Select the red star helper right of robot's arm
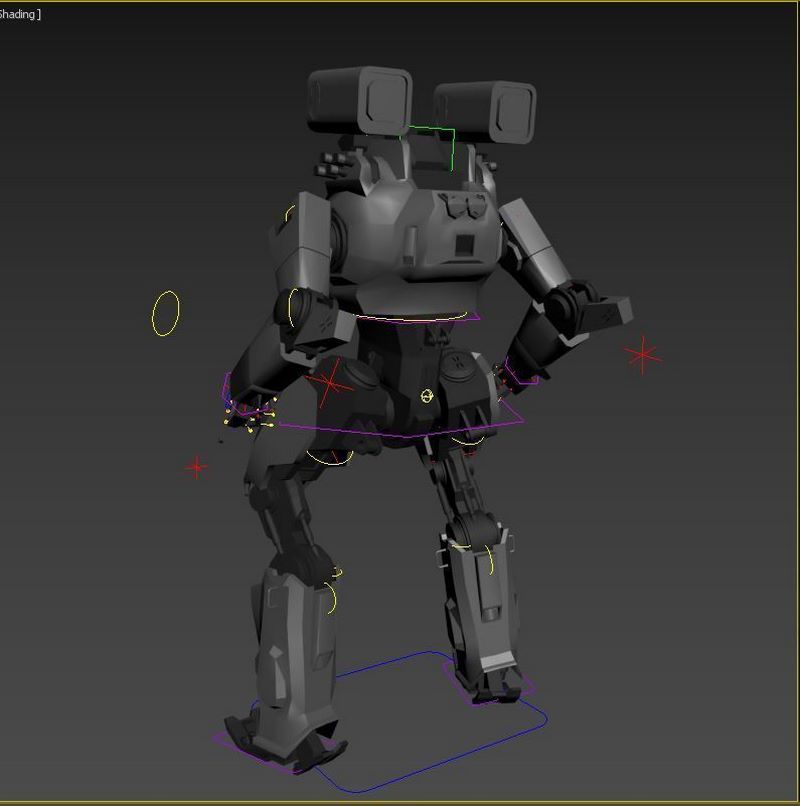 pos(643,355)
